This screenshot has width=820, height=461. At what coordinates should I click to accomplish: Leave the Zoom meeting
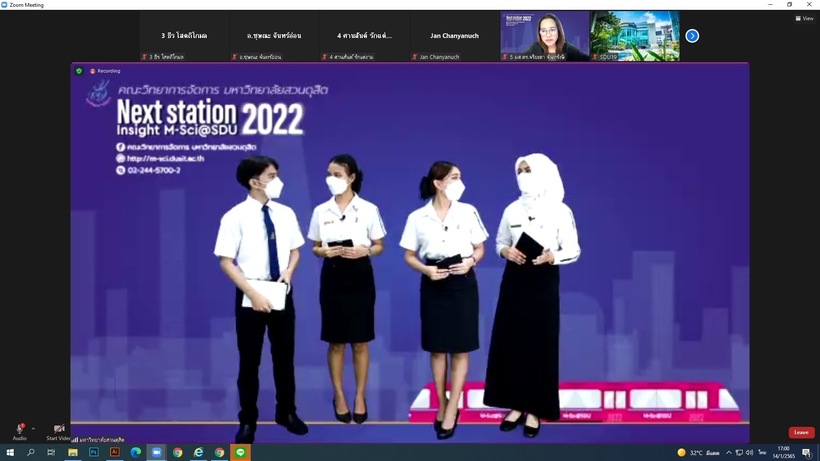[x=801, y=432]
